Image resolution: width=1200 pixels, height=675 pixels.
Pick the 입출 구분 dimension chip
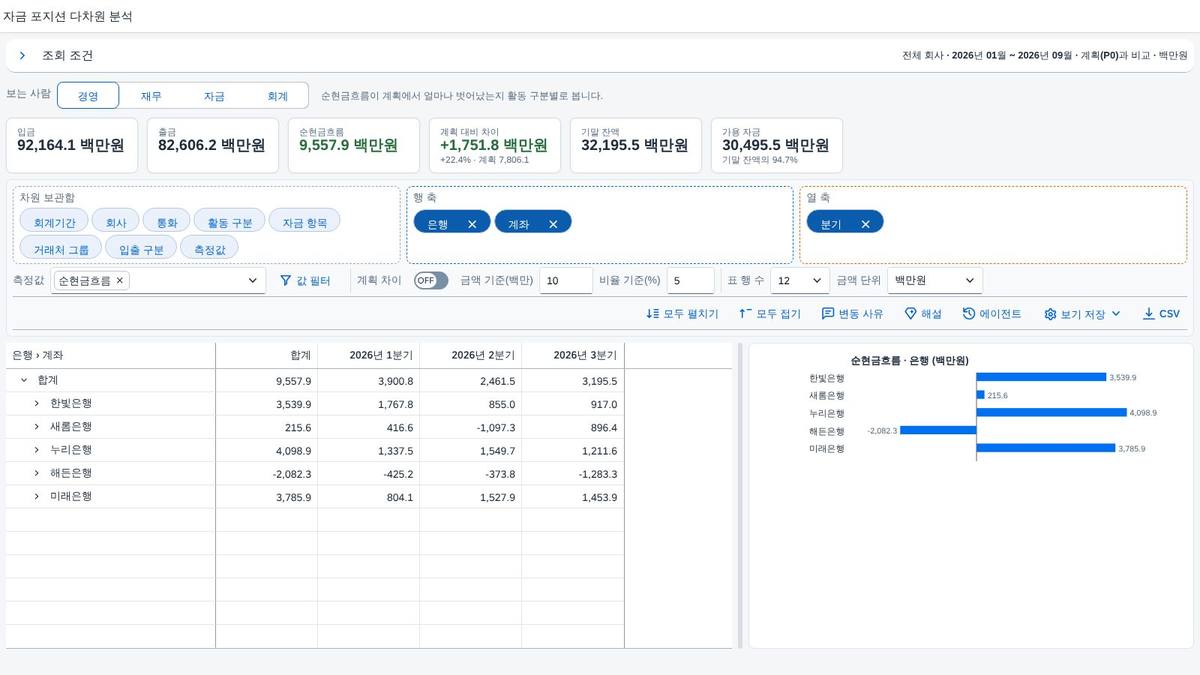[x=141, y=247]
